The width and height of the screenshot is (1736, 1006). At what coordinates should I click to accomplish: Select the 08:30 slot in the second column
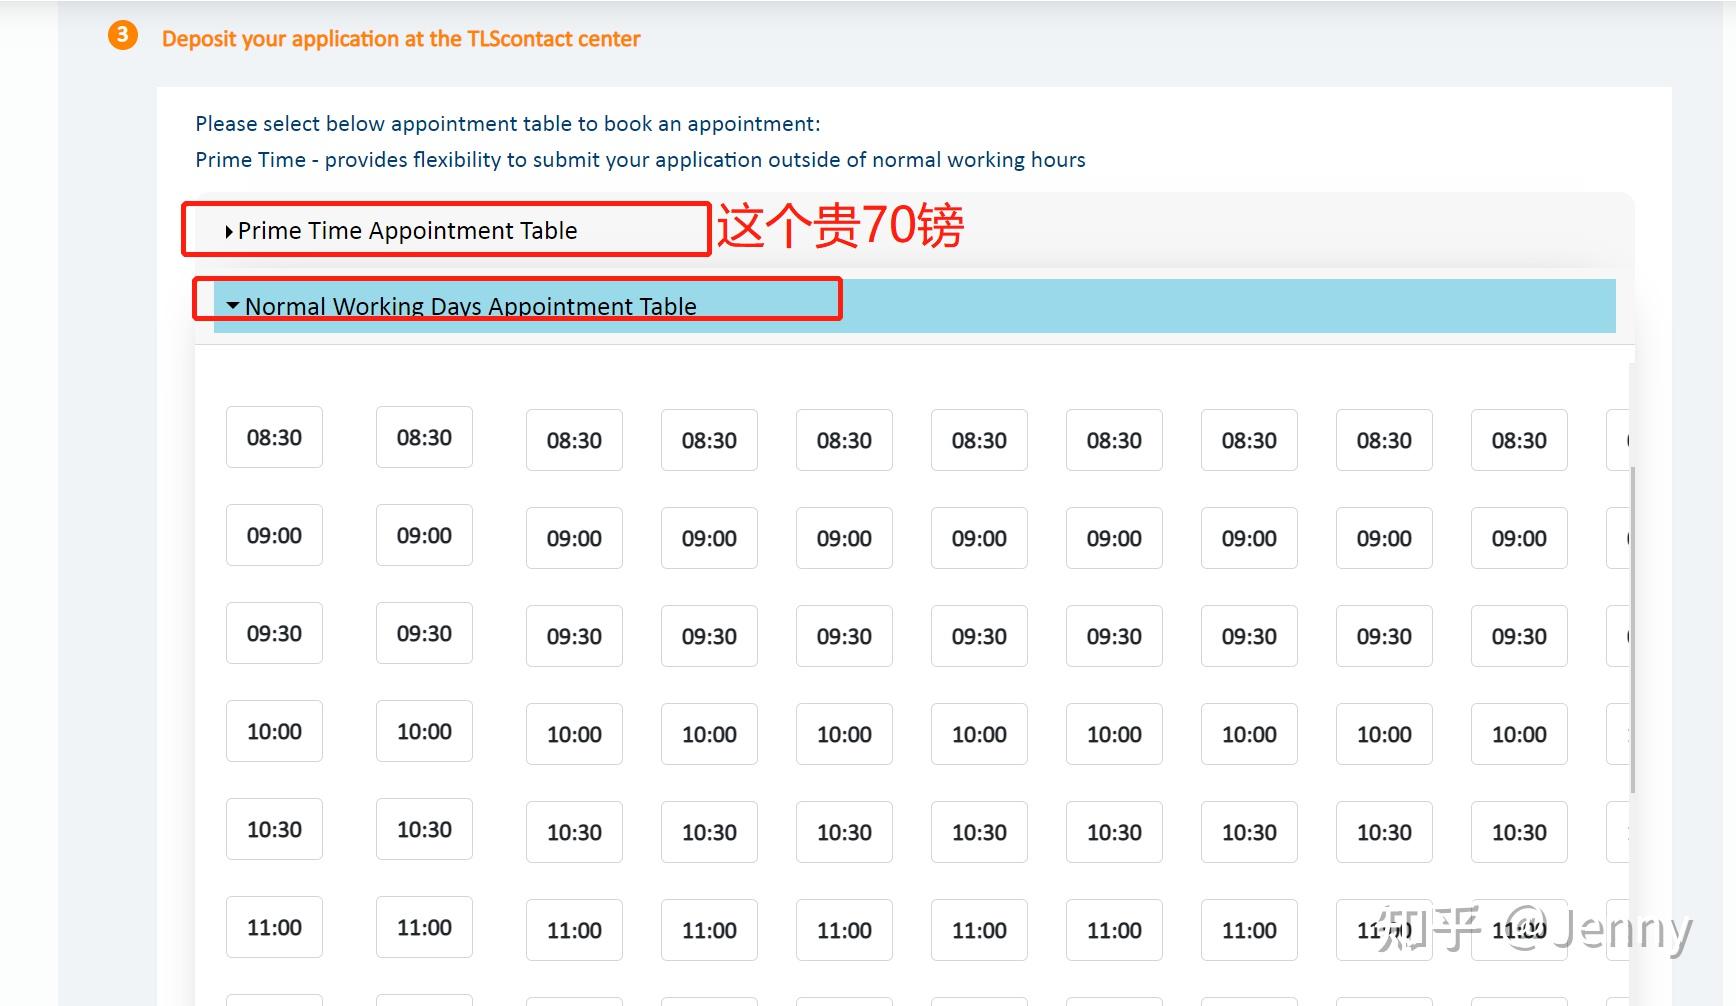(424, 437)
